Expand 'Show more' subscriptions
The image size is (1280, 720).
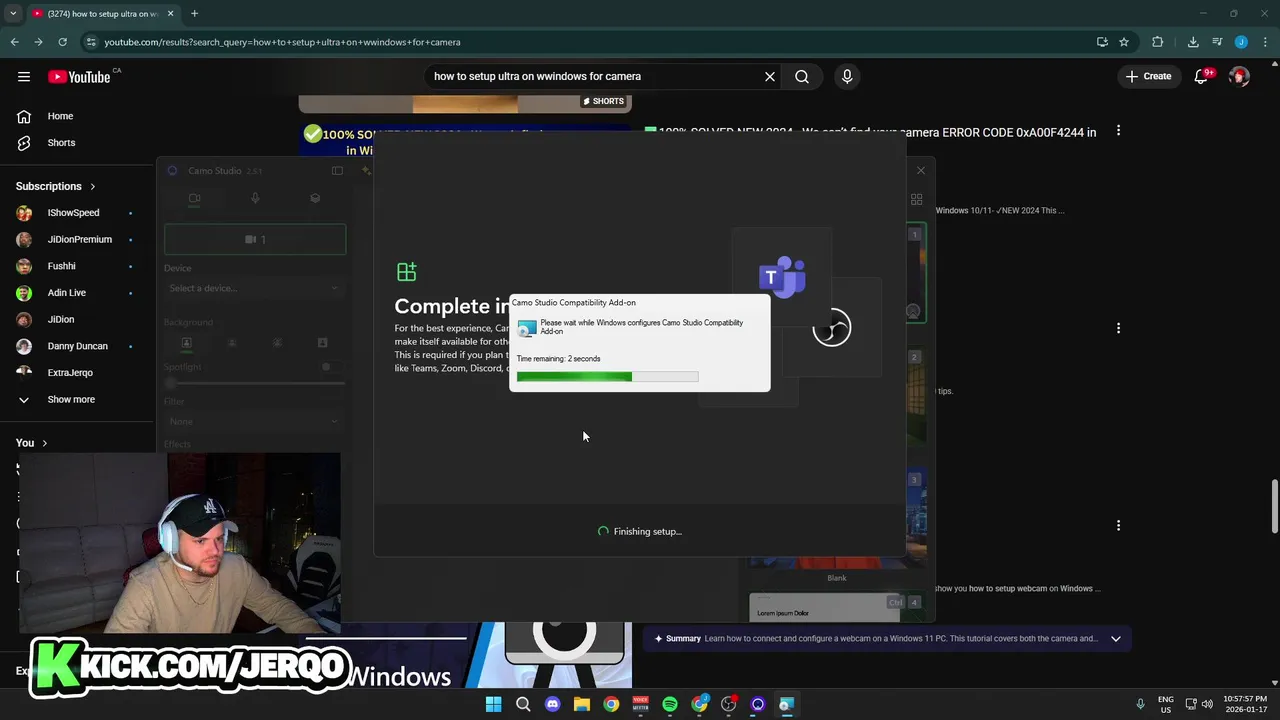click(71, 399)
